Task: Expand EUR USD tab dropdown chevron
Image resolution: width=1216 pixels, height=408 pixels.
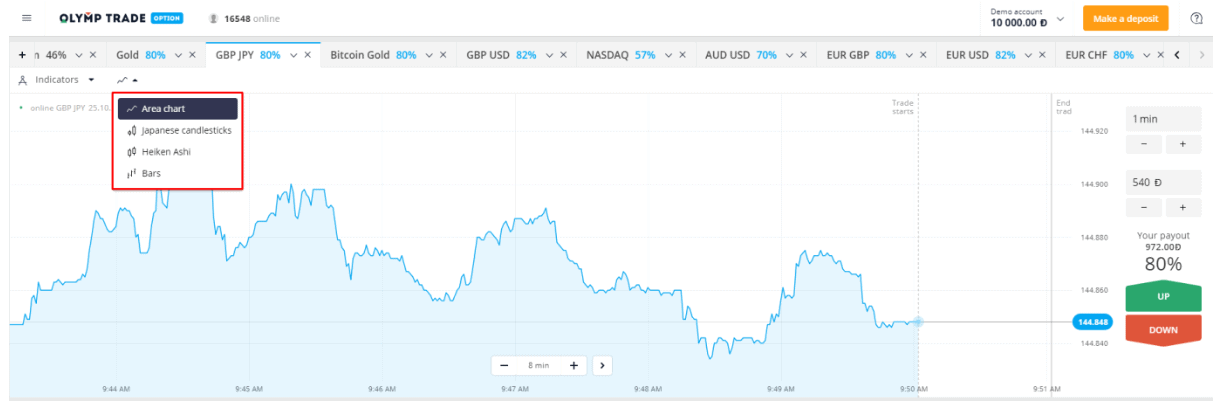Action: (1028, 55)
